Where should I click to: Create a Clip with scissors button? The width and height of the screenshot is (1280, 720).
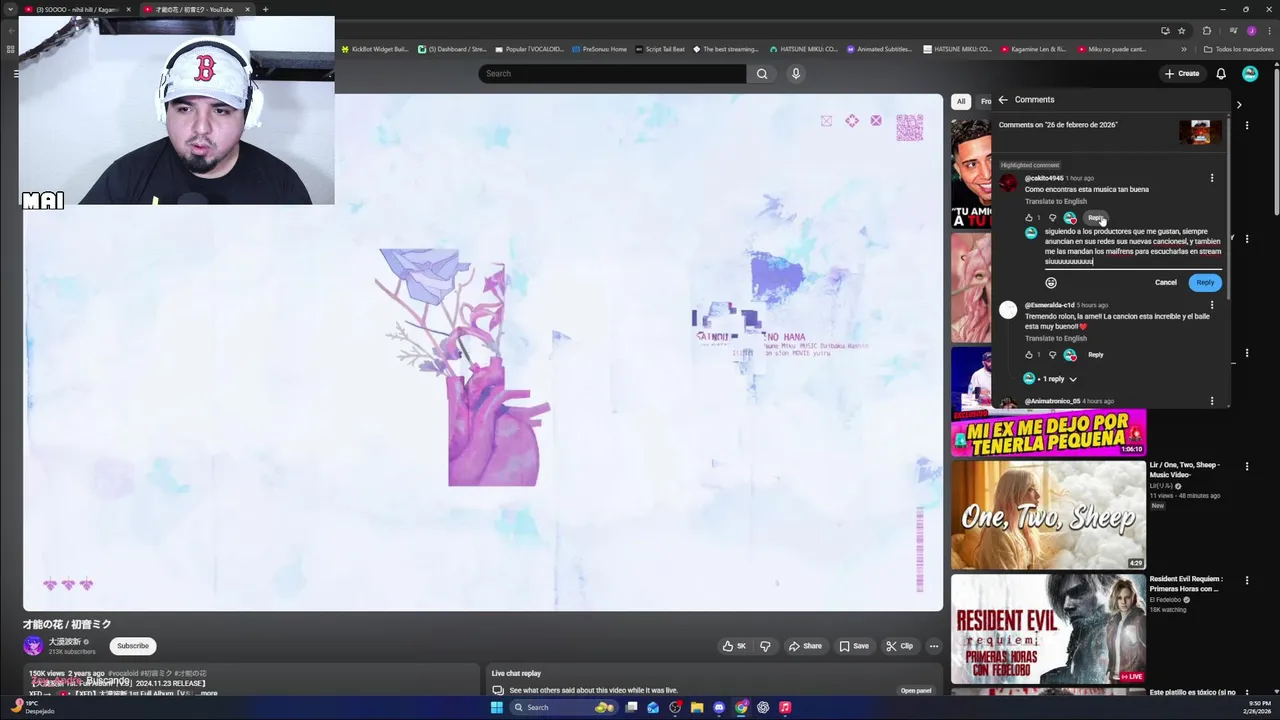pos(899,646)
